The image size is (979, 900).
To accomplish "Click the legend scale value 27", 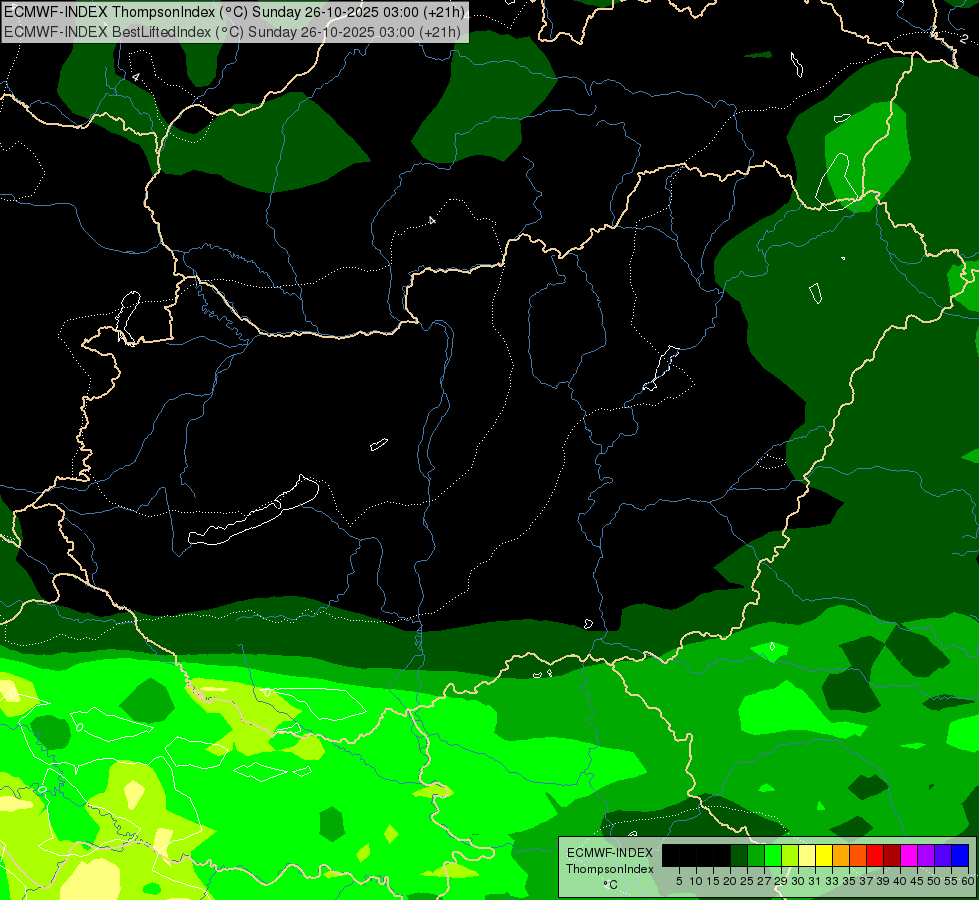I will pos(764,881).
